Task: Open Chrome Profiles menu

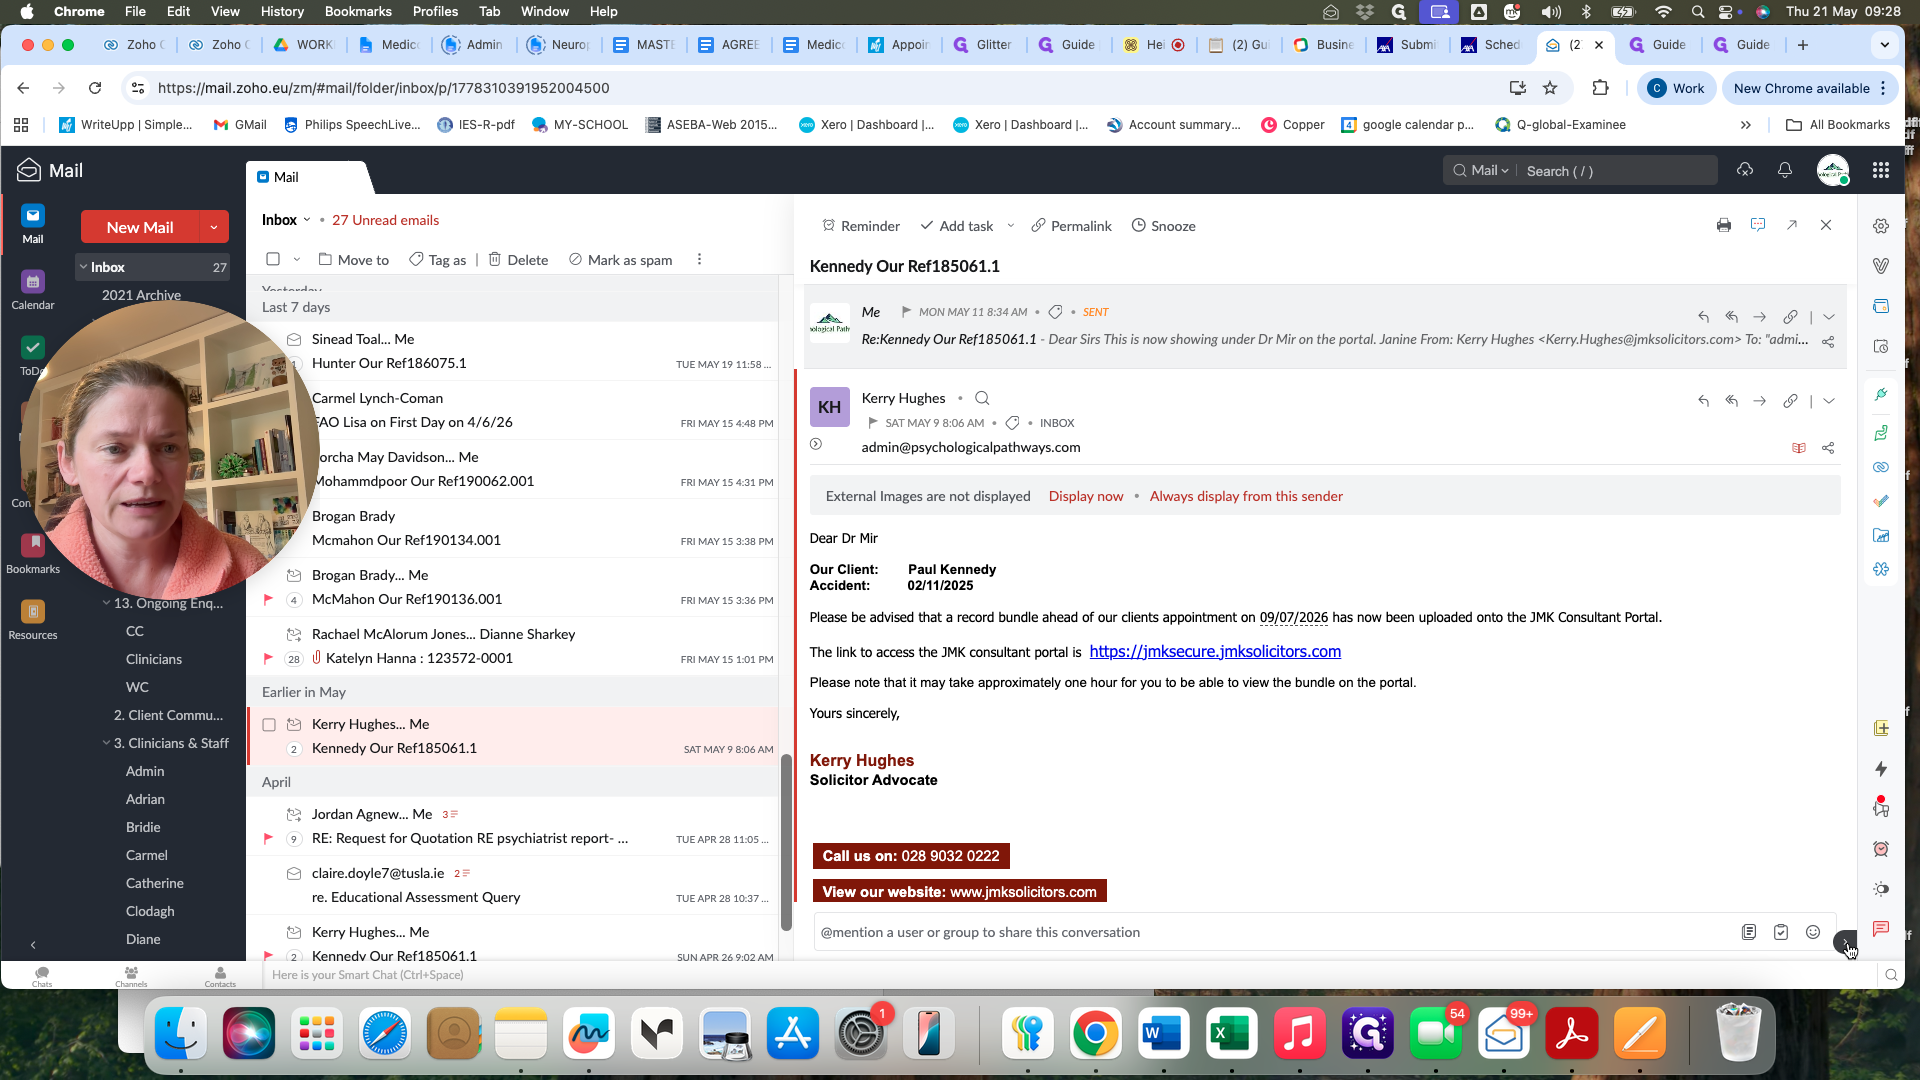Action: coord(435,11)
